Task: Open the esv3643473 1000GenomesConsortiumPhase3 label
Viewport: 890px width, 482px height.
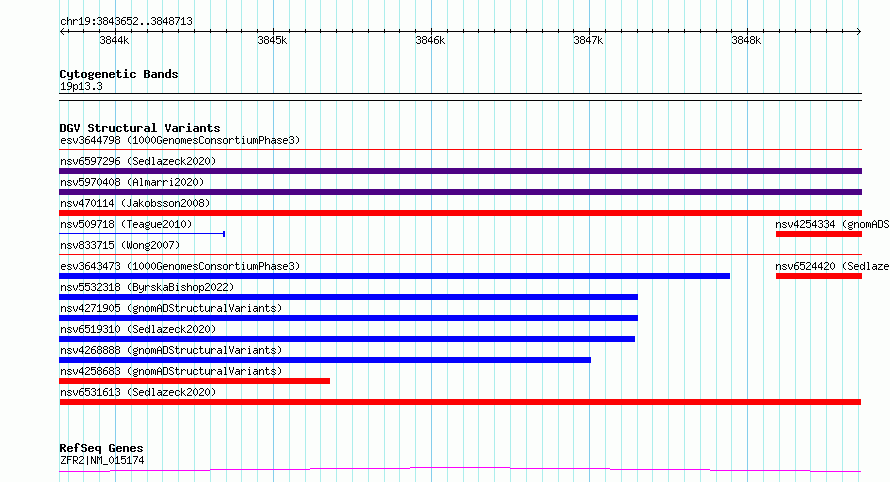Action: [180, 266]
